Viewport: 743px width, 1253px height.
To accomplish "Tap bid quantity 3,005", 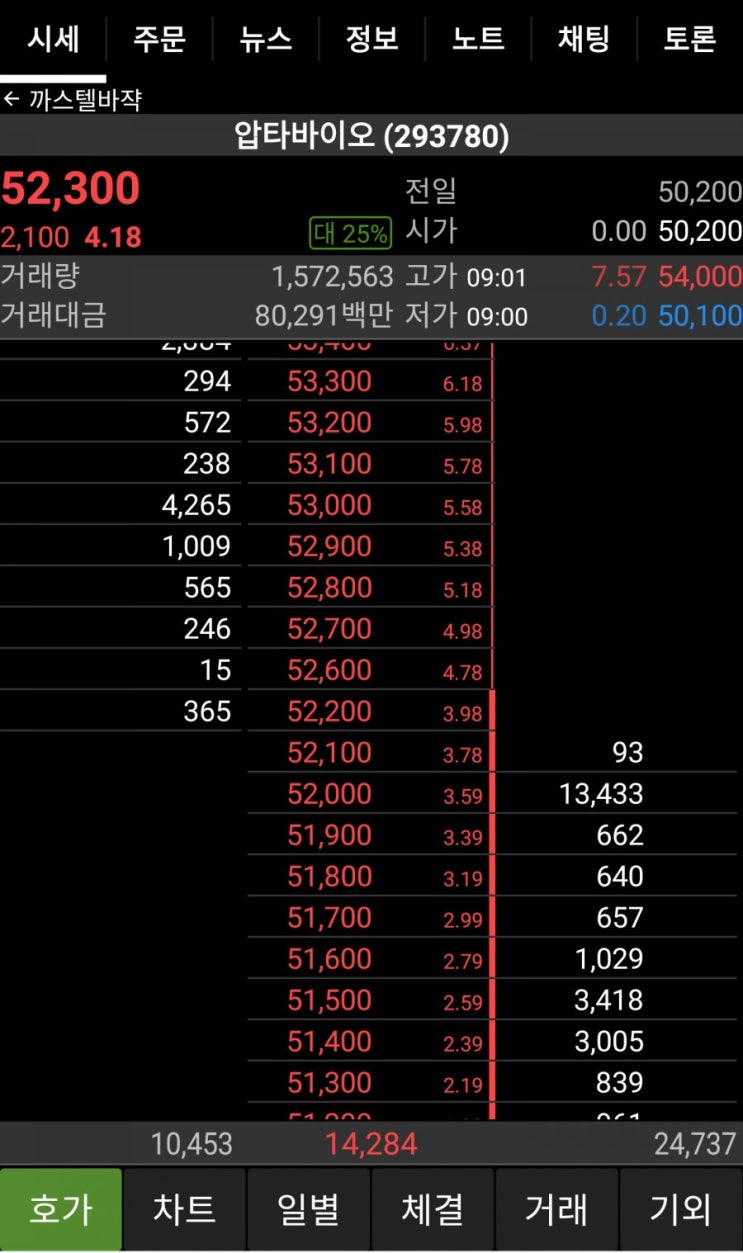I will [609, 1042].
